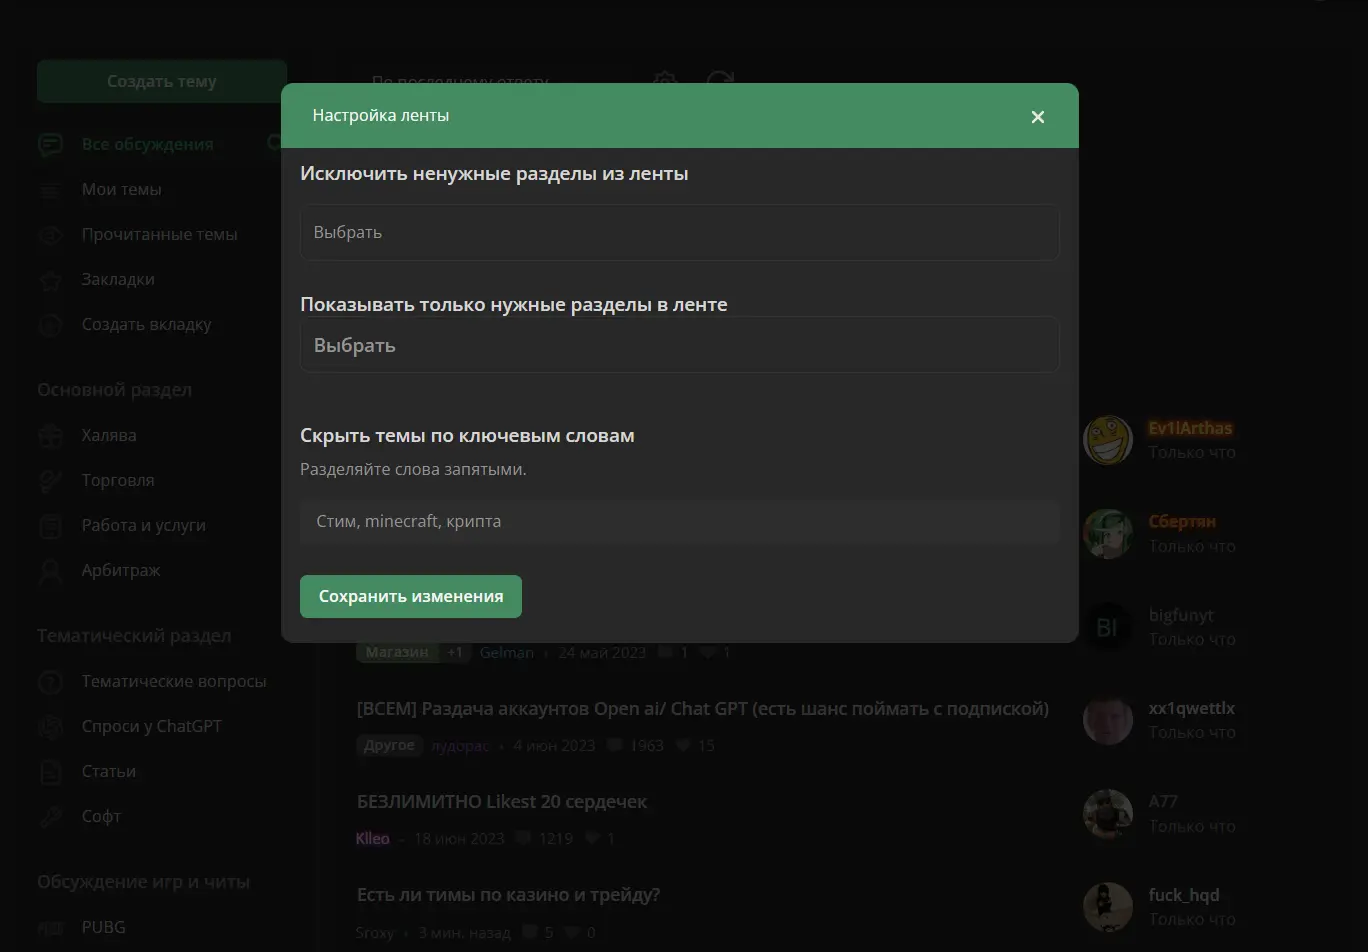The image size is (1368, 952).
Task: Open "Тематические вопросы" question mark icon
Action: point(51,682)
